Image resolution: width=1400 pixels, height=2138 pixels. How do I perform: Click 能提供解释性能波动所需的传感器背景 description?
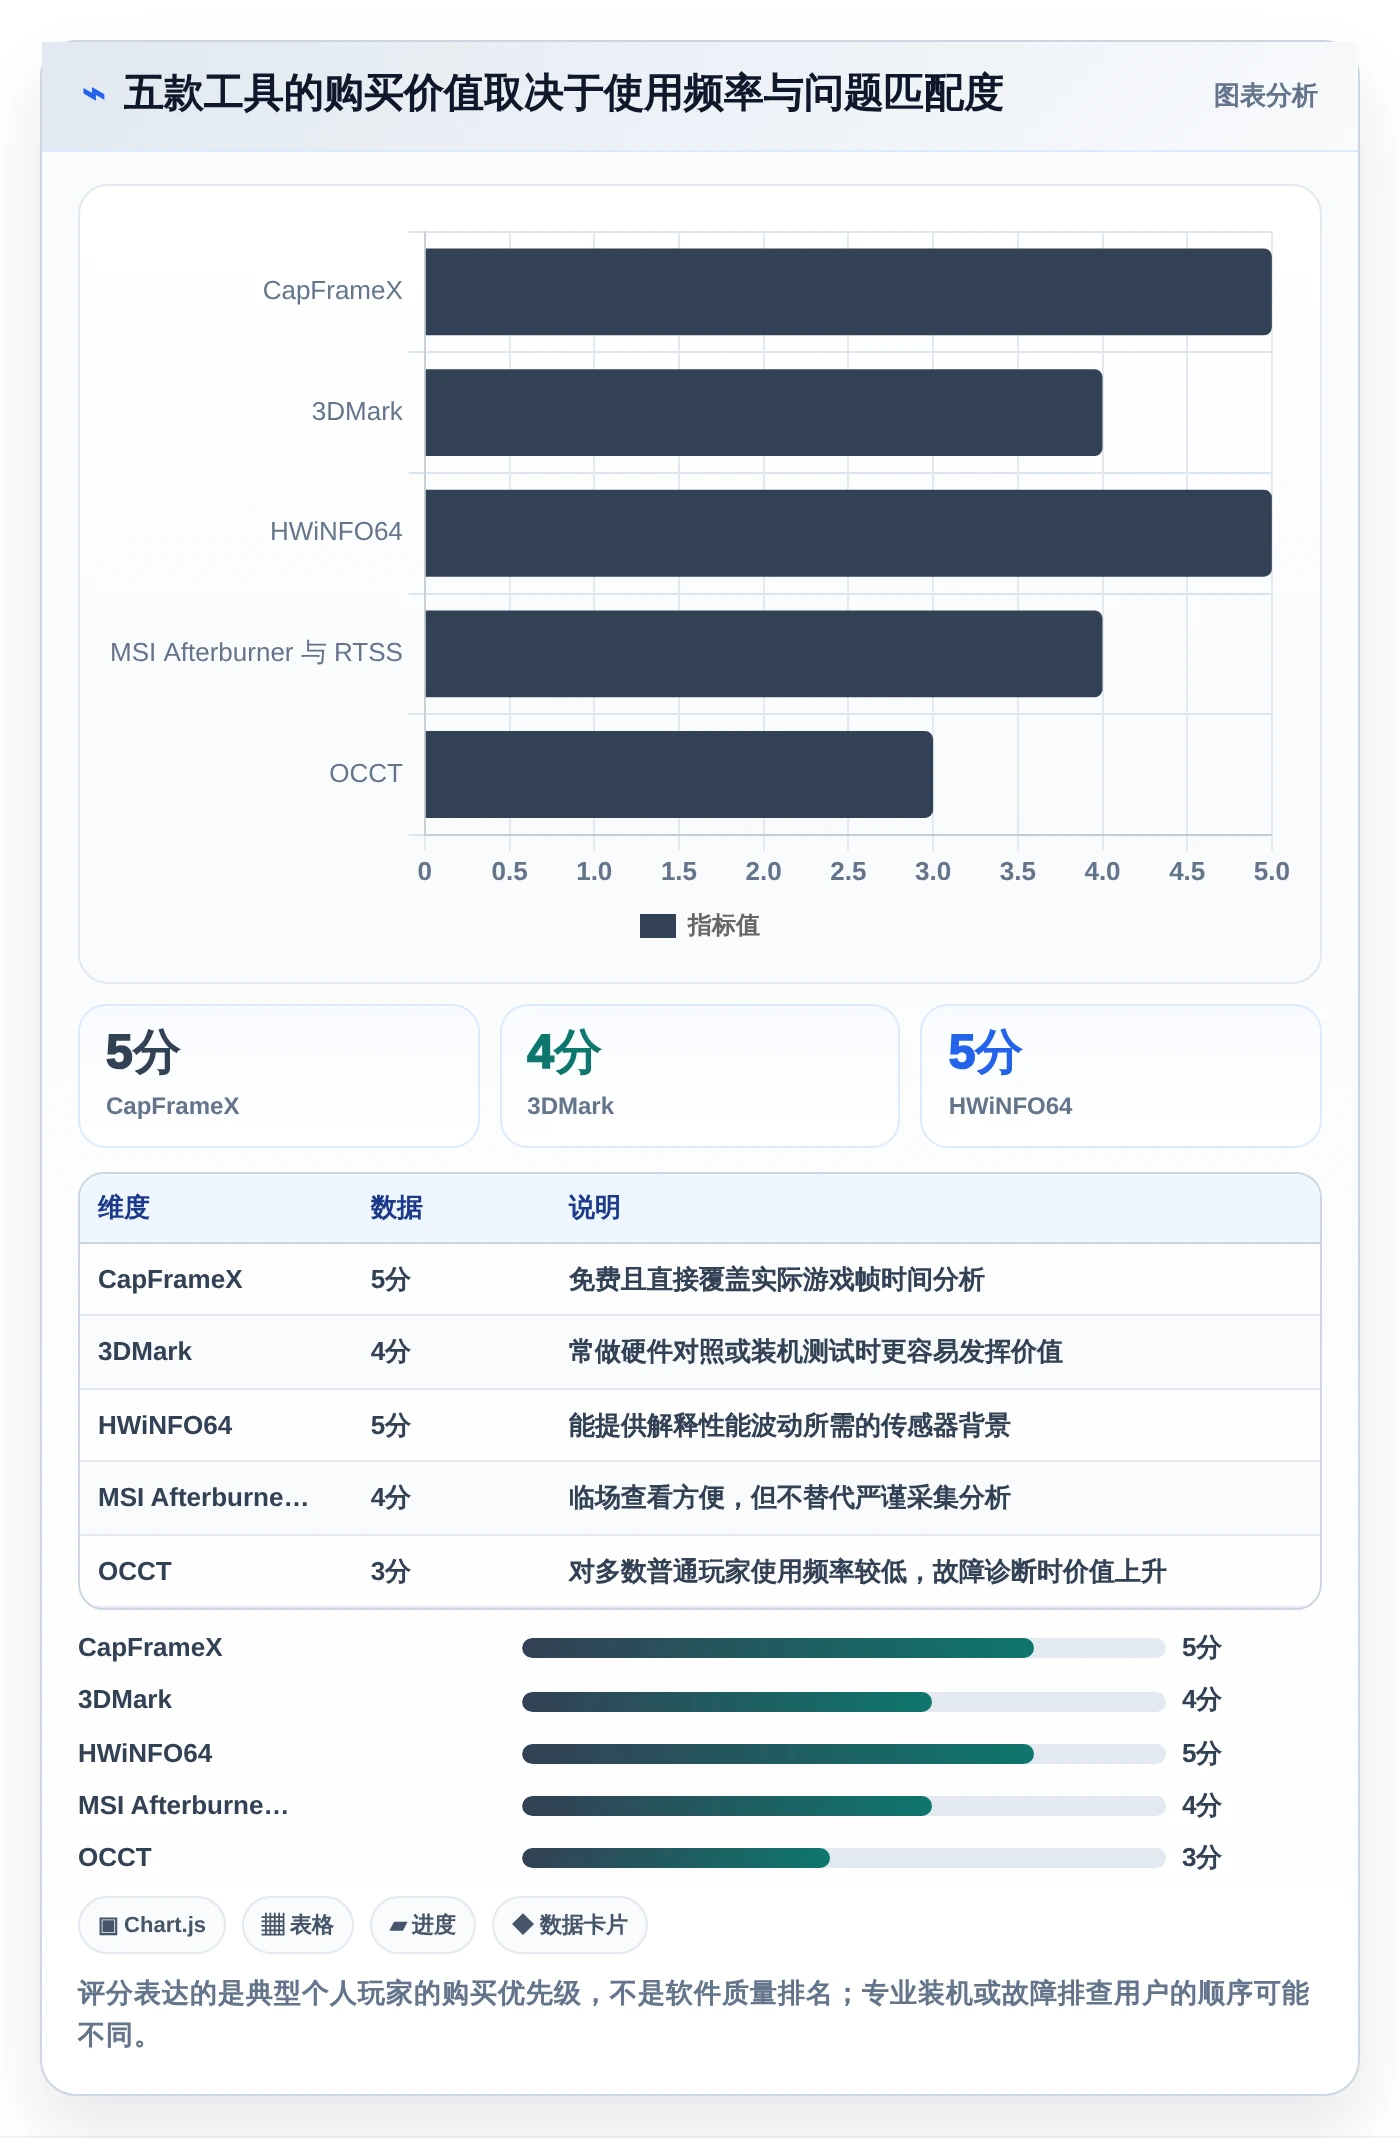(x=789, y=1426)
